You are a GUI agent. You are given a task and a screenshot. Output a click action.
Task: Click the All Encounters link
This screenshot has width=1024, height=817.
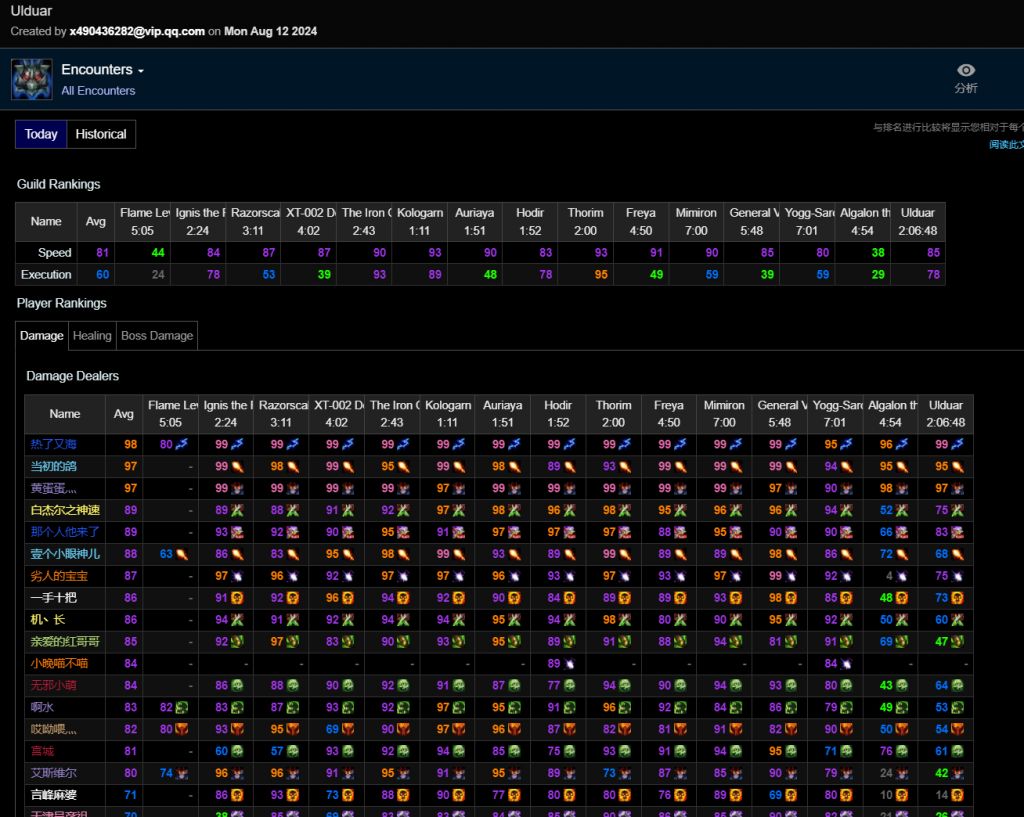98,91
